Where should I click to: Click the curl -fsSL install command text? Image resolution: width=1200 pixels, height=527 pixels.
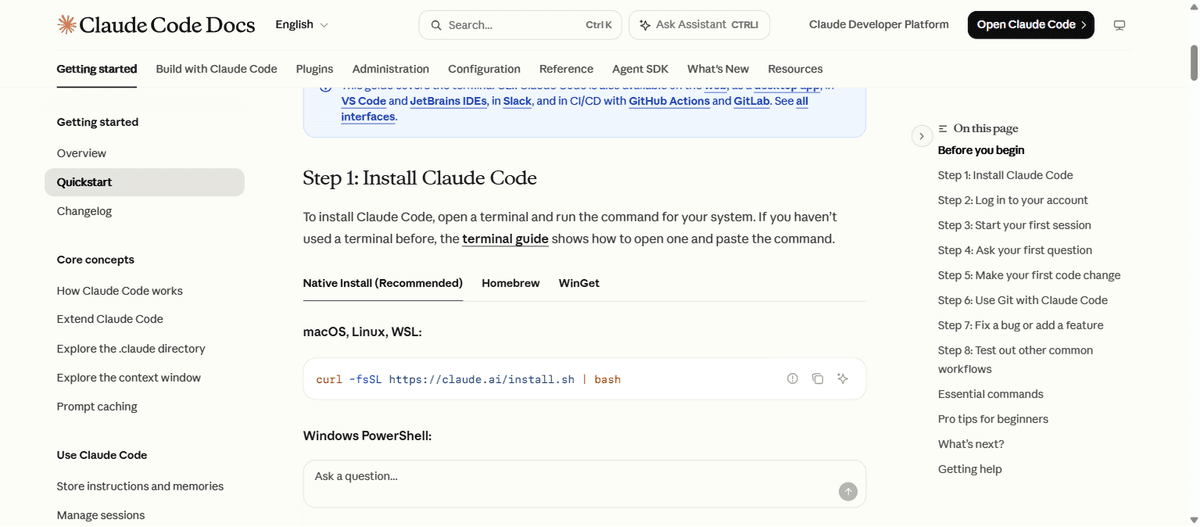pos(468,379)
